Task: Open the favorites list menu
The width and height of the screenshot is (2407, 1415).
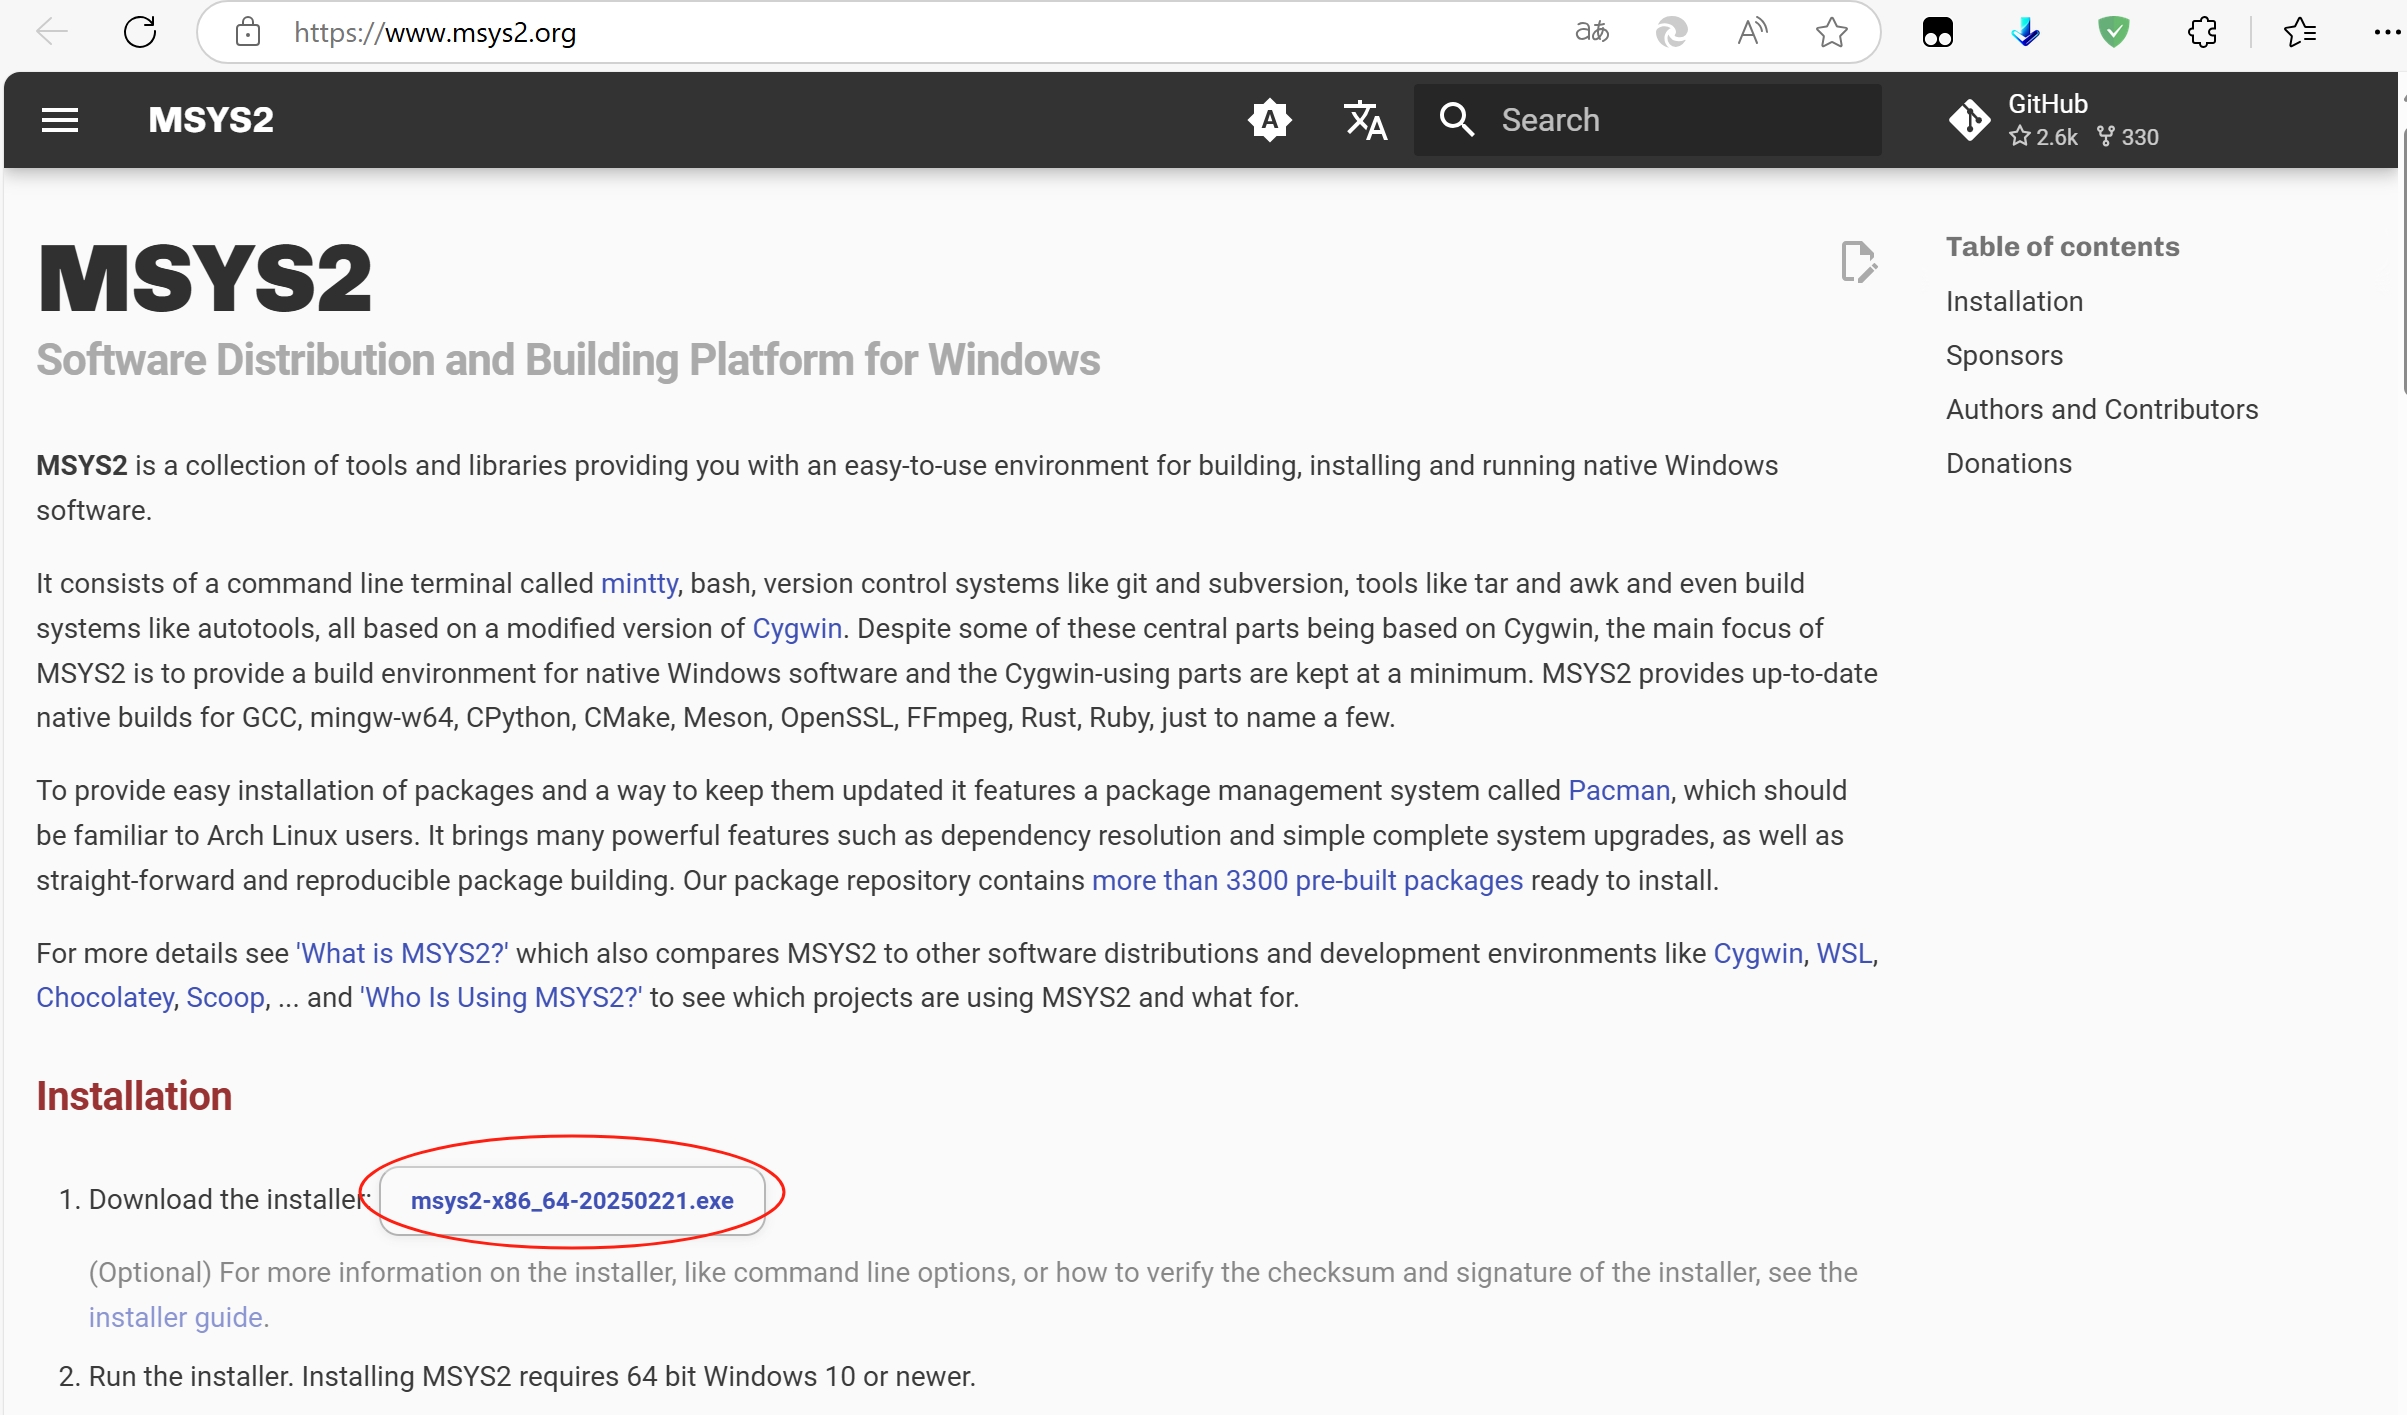Action: point(2301,31)
